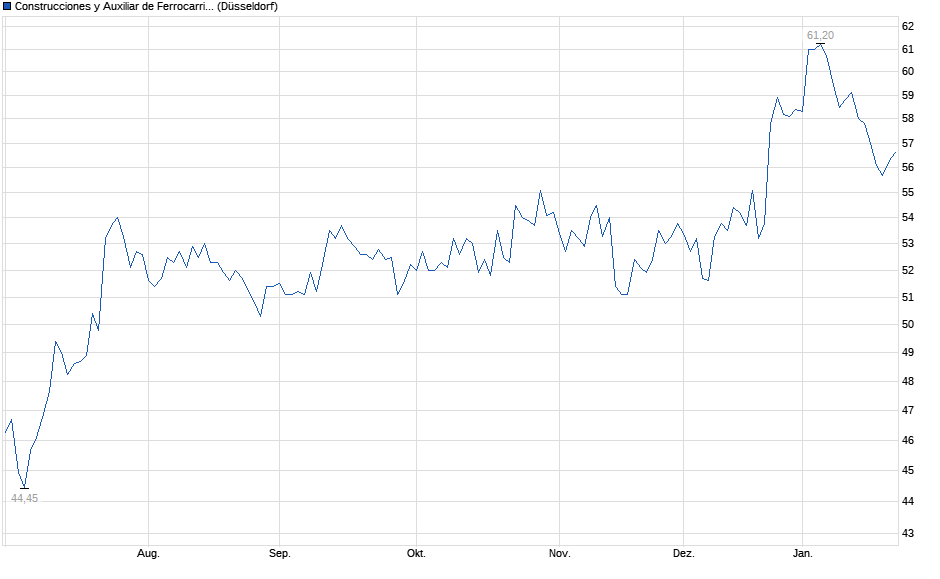940x579 pixels.
Task: Click the Jan. month axis label
Action: [x=802, y=553]
